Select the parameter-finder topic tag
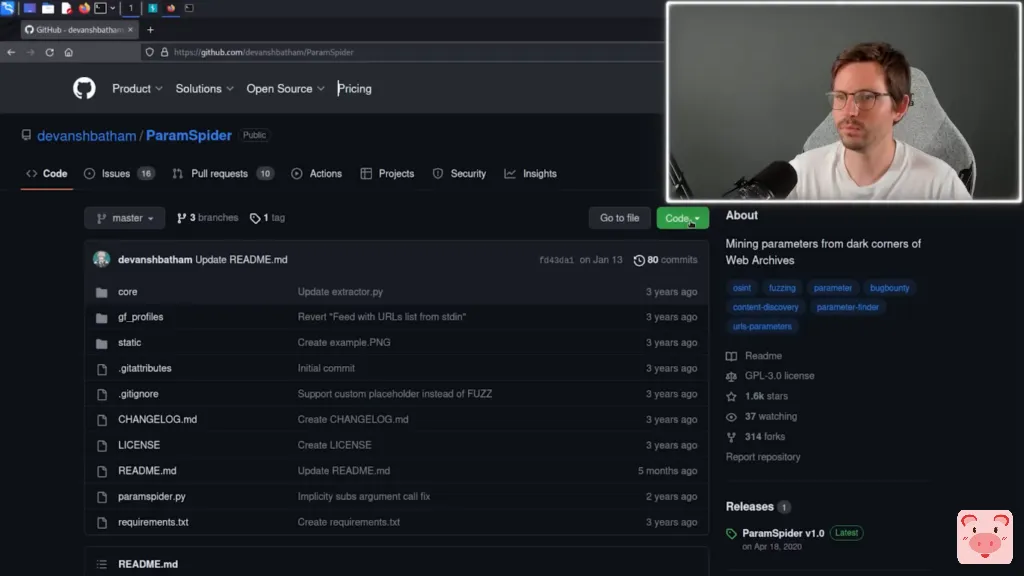The width and height of the screenshot is (1024, 576). click(848, 307)
